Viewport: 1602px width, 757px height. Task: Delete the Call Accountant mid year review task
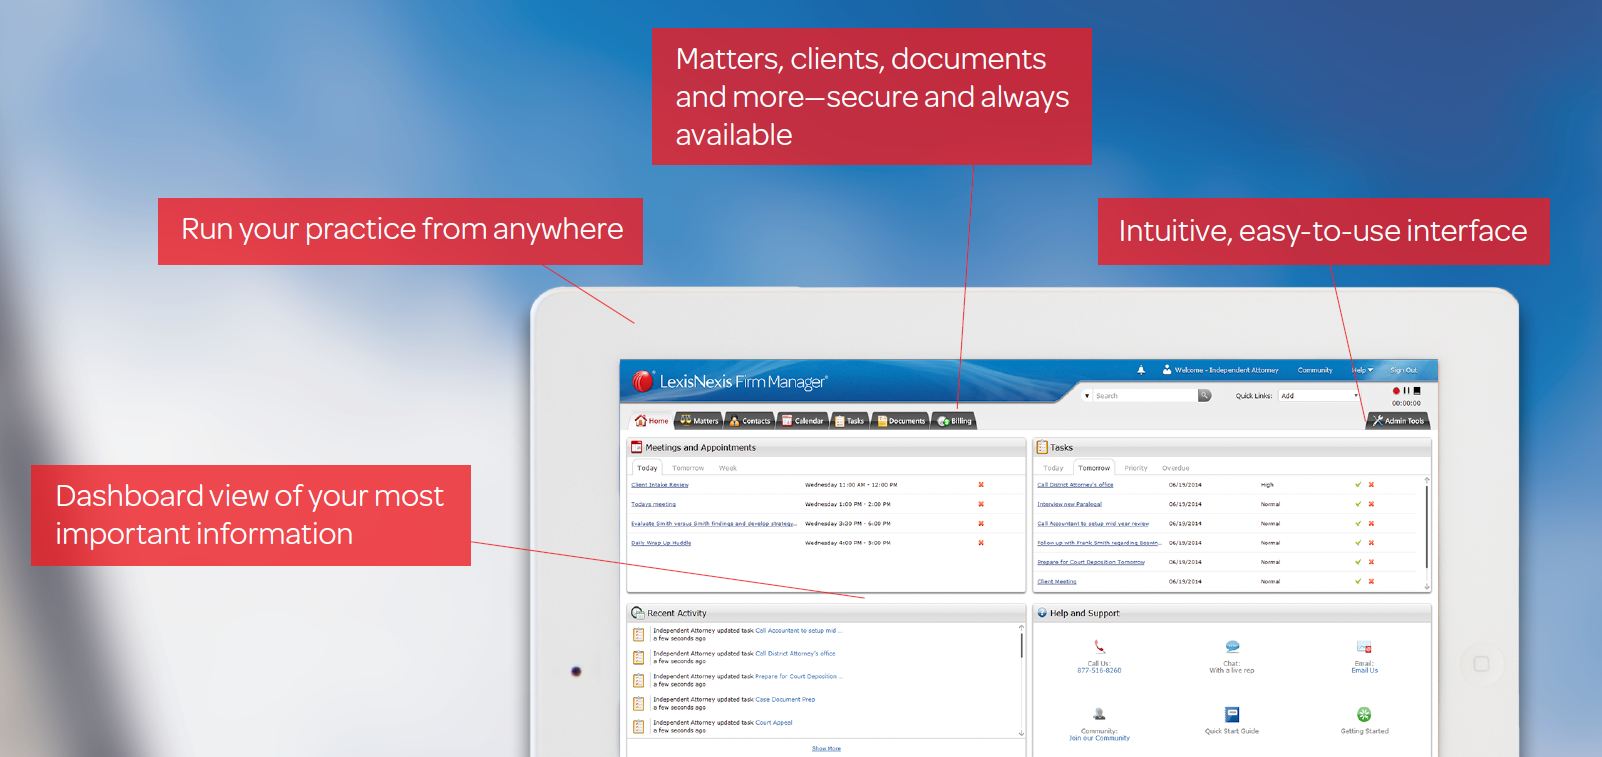(1371, 523)
